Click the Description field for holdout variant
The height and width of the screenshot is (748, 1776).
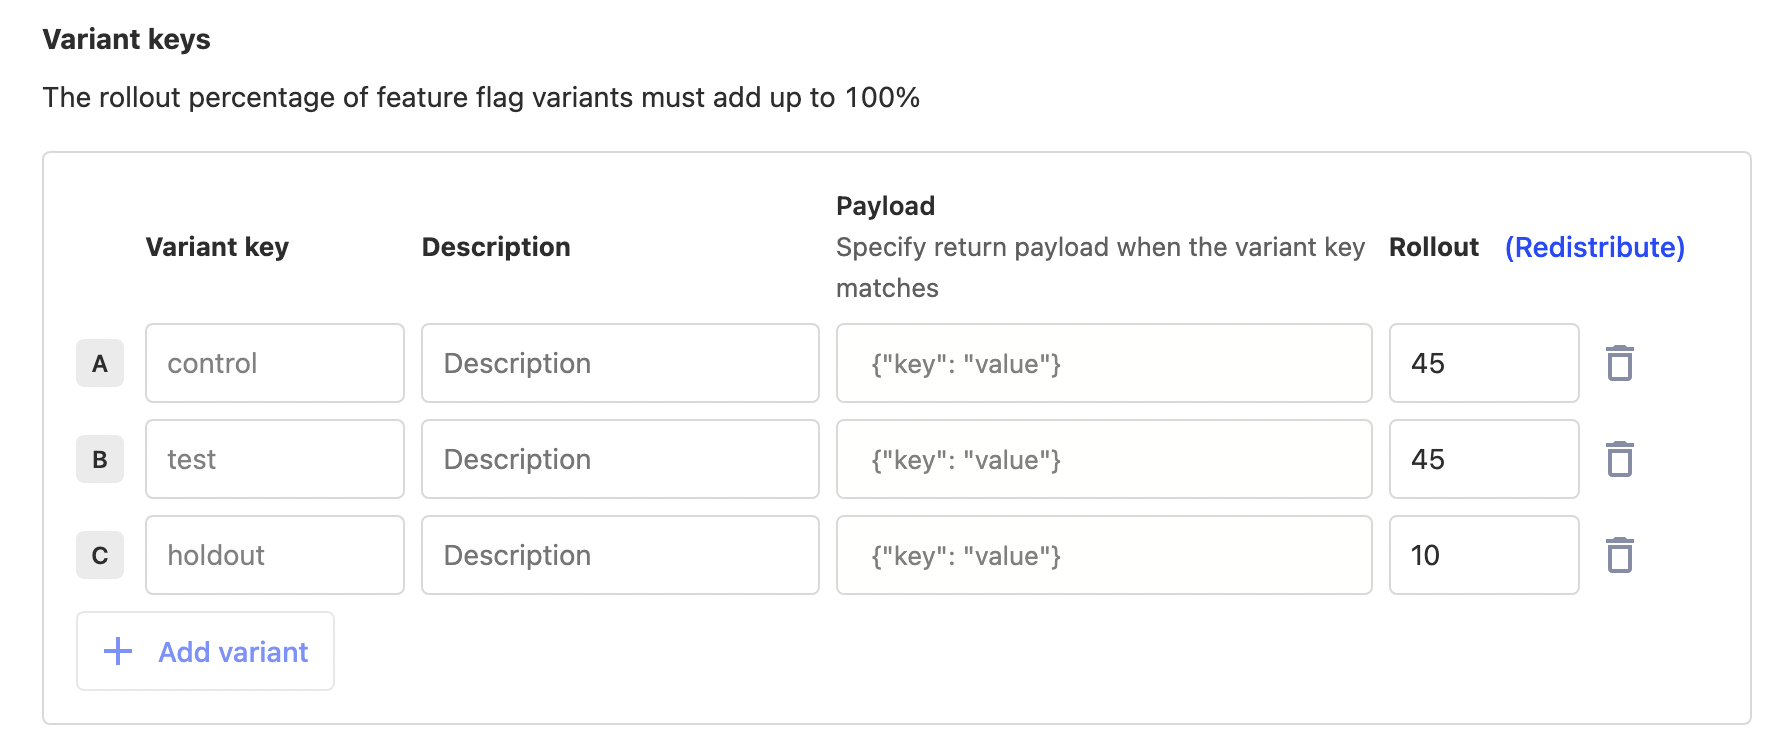point(620,555)
